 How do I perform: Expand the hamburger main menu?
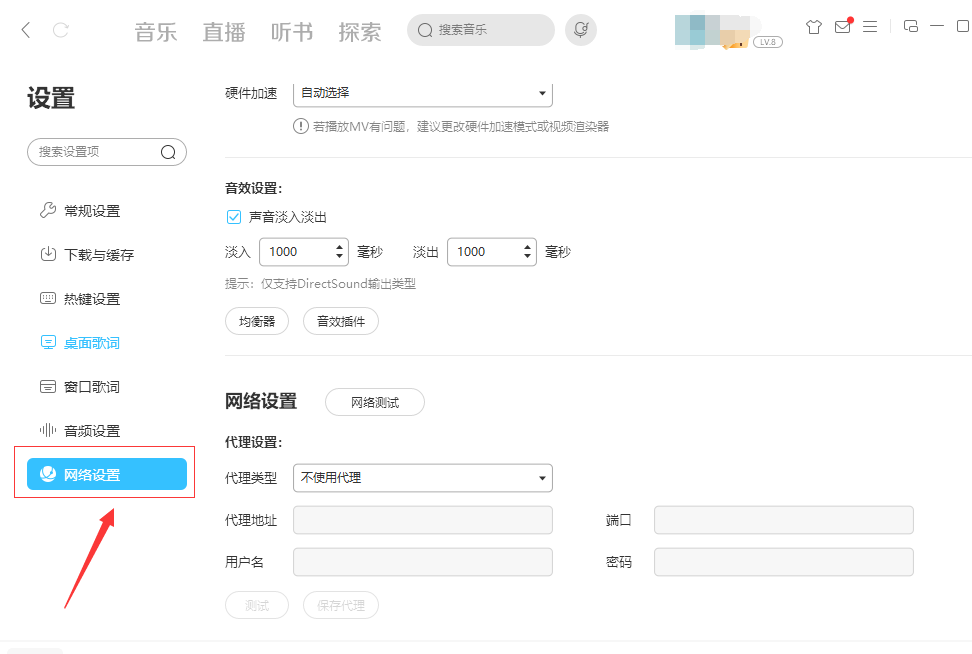pyautogui.click(x=870, y=26)
